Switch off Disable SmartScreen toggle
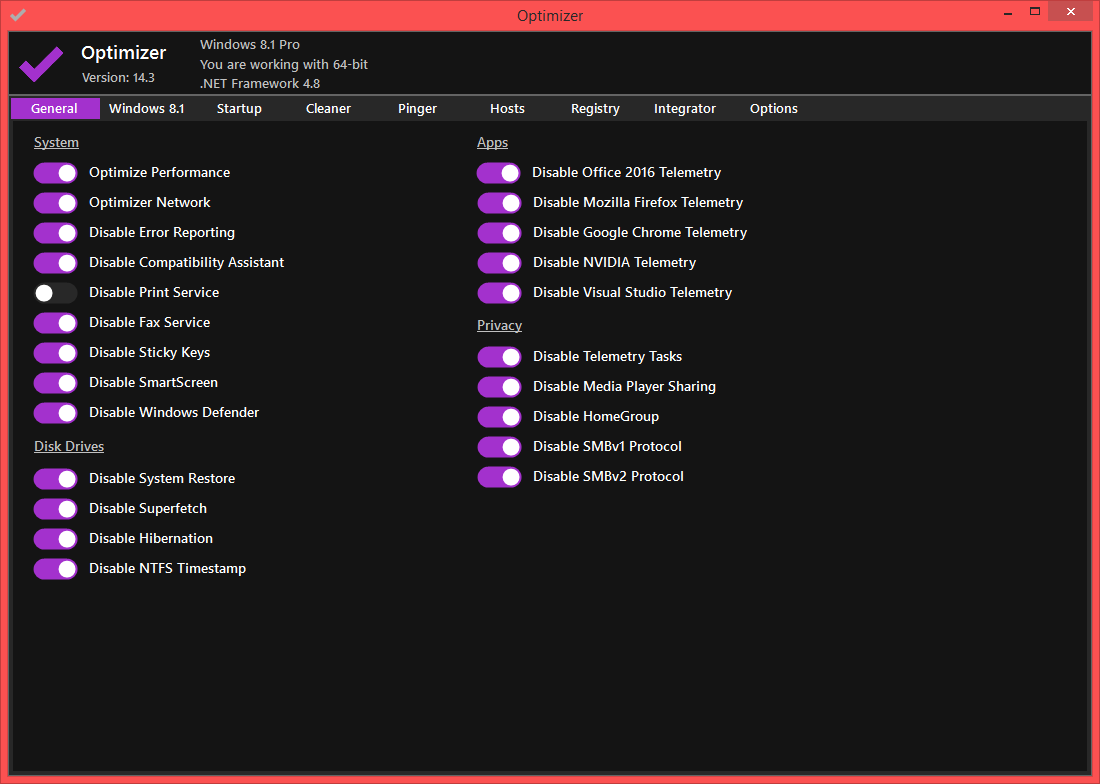Image resolution: width=1100 pixels, height=784 pixels. coord(55,383)
